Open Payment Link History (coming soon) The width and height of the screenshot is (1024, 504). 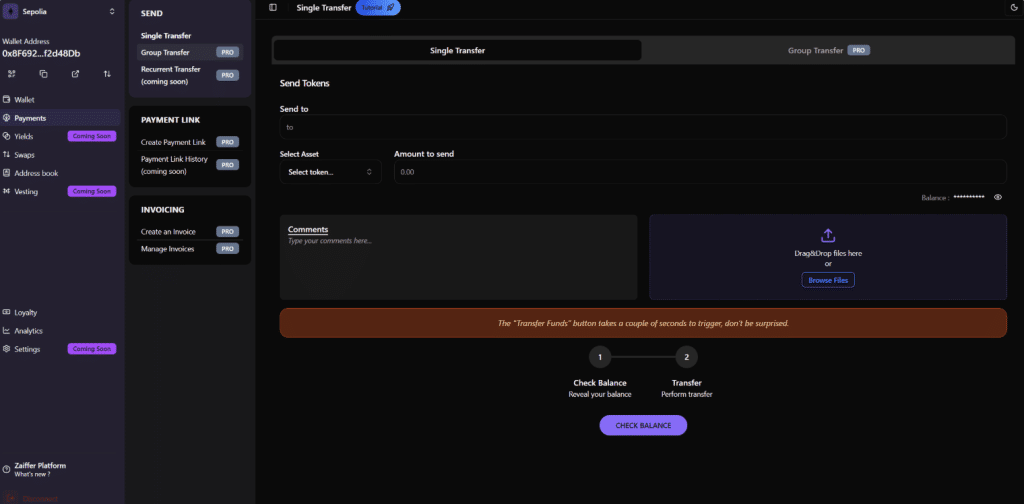(x=174, y=165)
